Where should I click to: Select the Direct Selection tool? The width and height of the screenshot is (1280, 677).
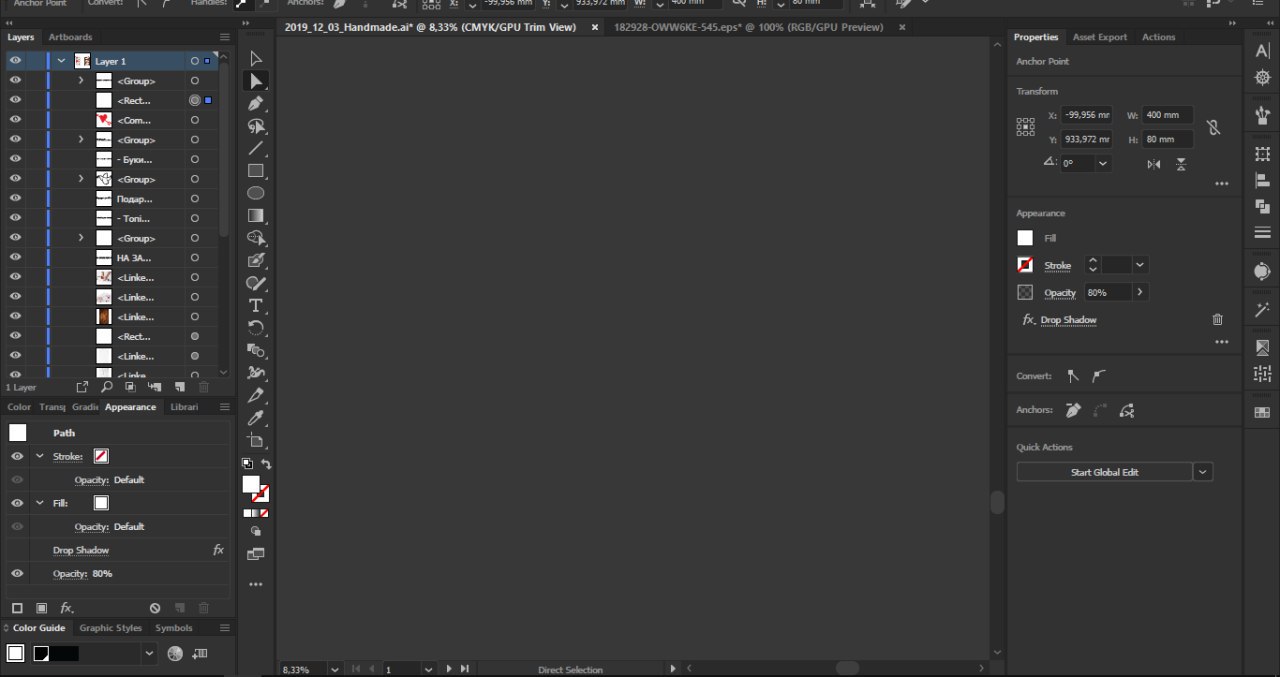(x=256, y=81)
